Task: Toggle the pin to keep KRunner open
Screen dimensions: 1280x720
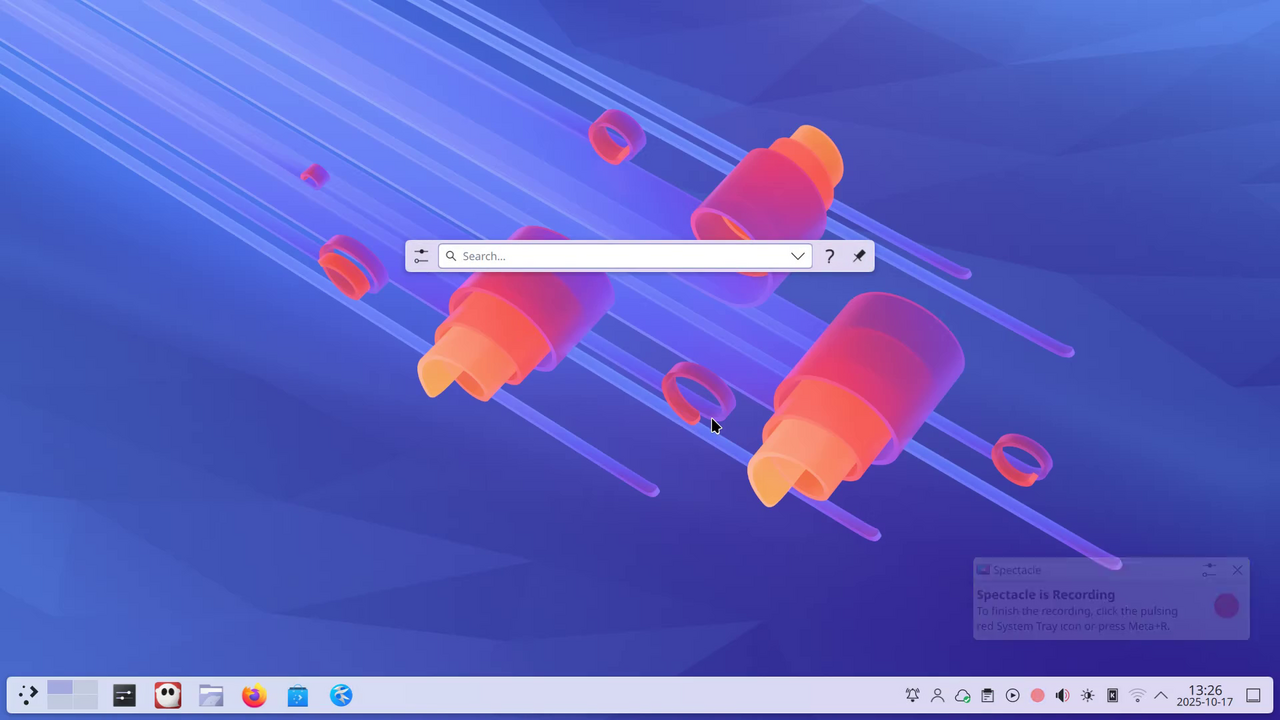Action: pyautogui.click(x=858, y=256)
